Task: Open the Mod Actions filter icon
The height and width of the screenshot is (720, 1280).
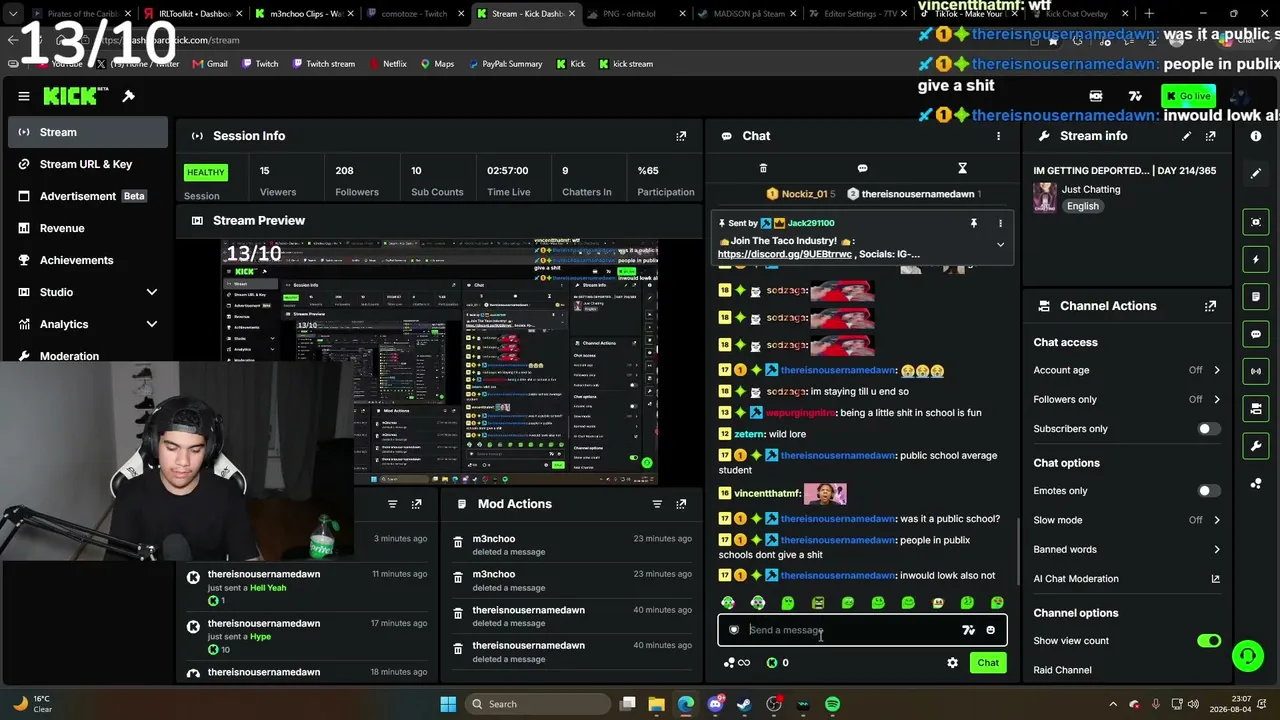Action: pos(657,504)
